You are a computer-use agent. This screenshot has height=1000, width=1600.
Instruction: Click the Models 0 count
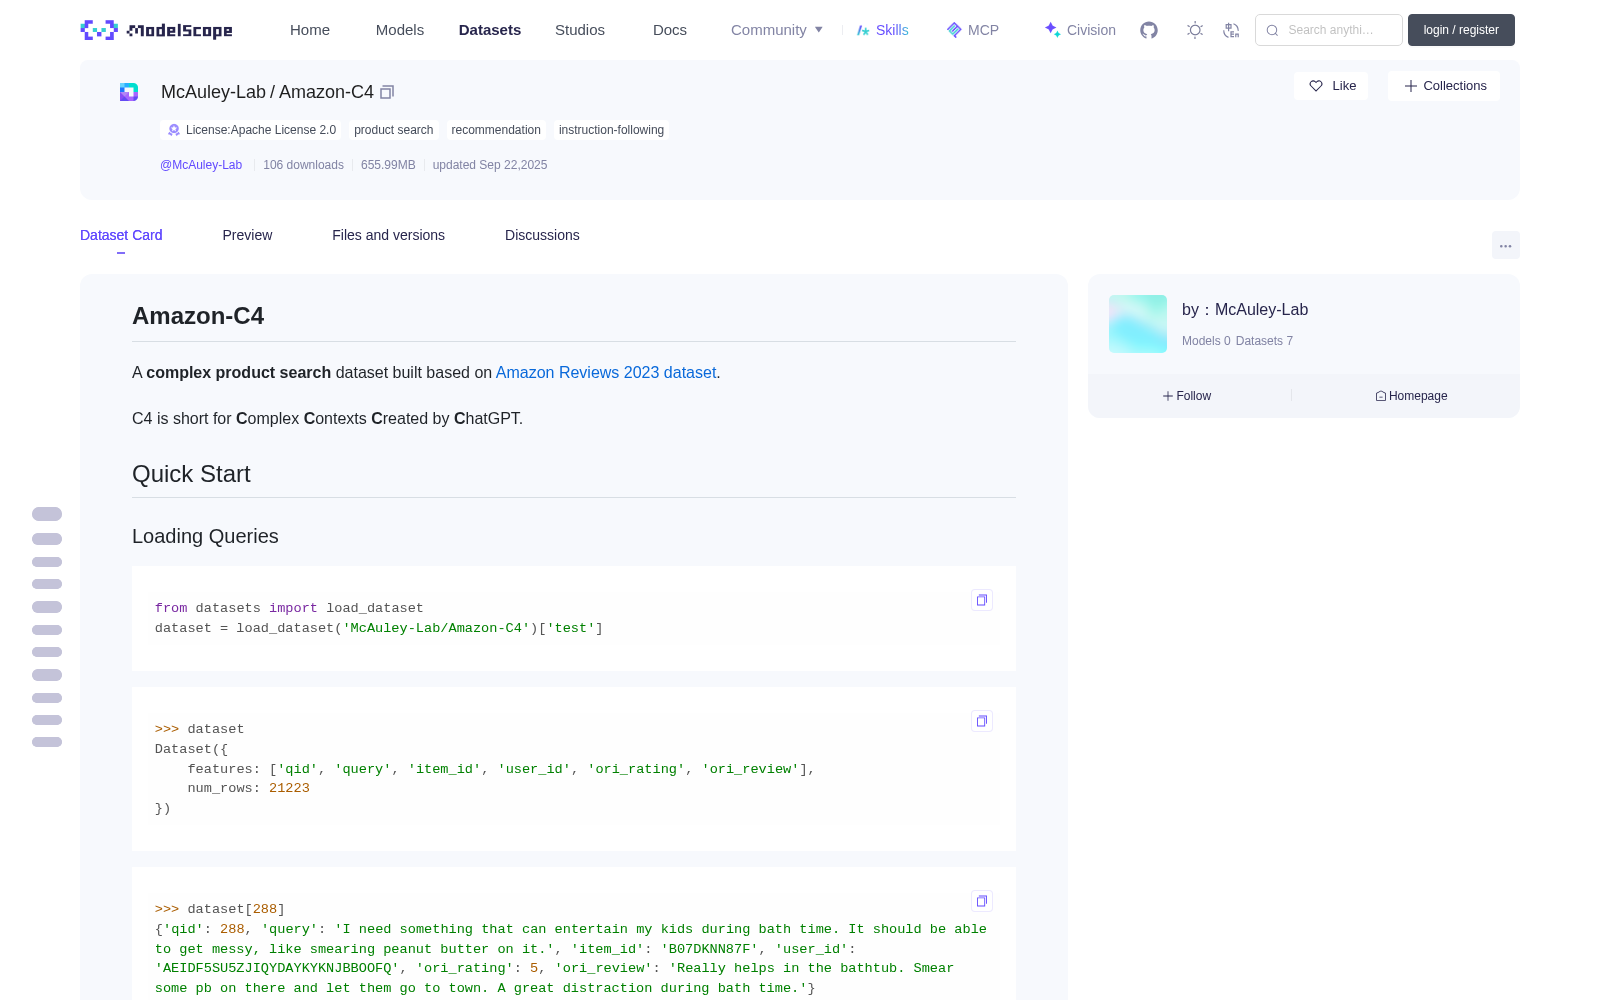tap(1206, 341)
